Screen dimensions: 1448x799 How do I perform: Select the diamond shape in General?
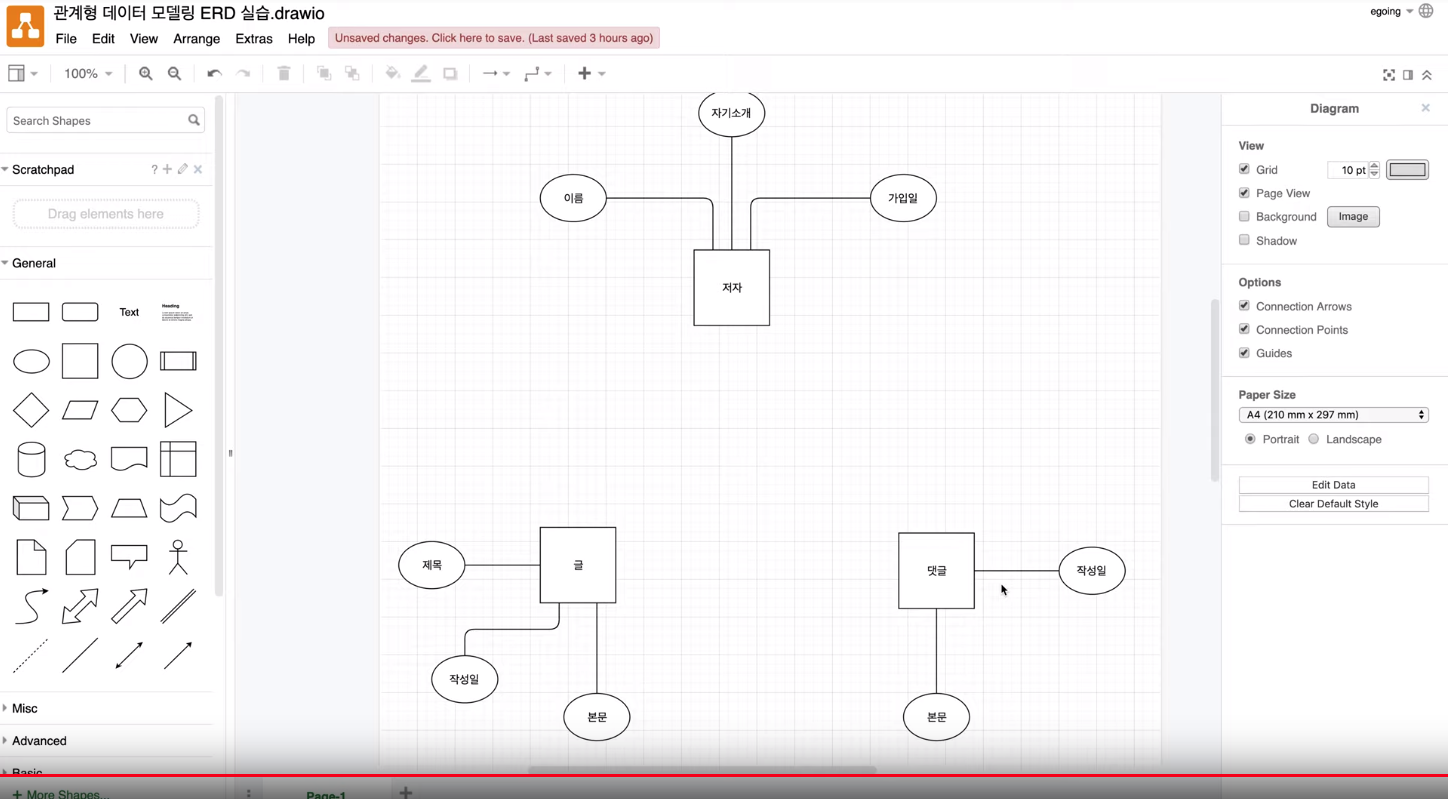31,410
